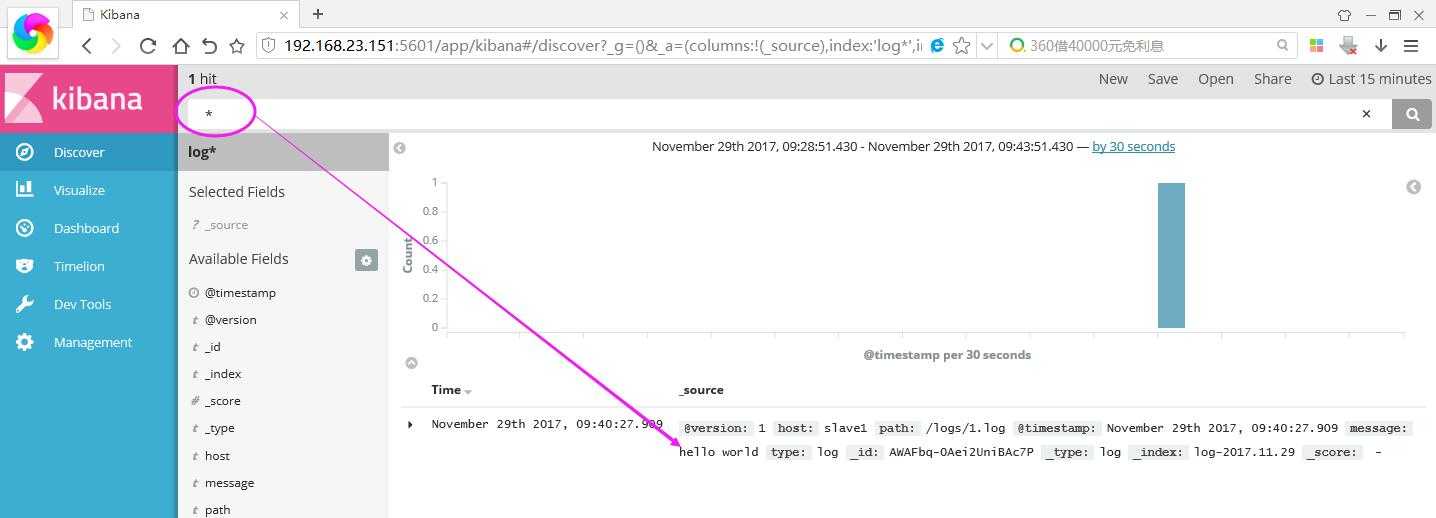
Task: Click the Dev Tools wrench icon
Action: coord(25,304)
